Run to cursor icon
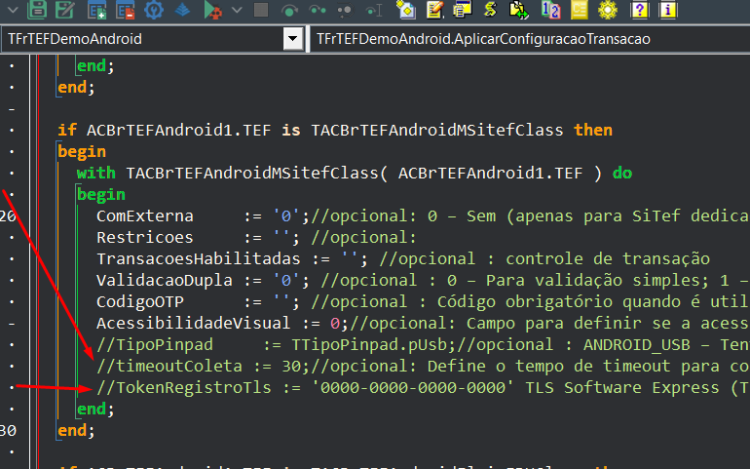The width and height of the screenshot is (750, 469). pyautogui.click(x=374, y=10)
